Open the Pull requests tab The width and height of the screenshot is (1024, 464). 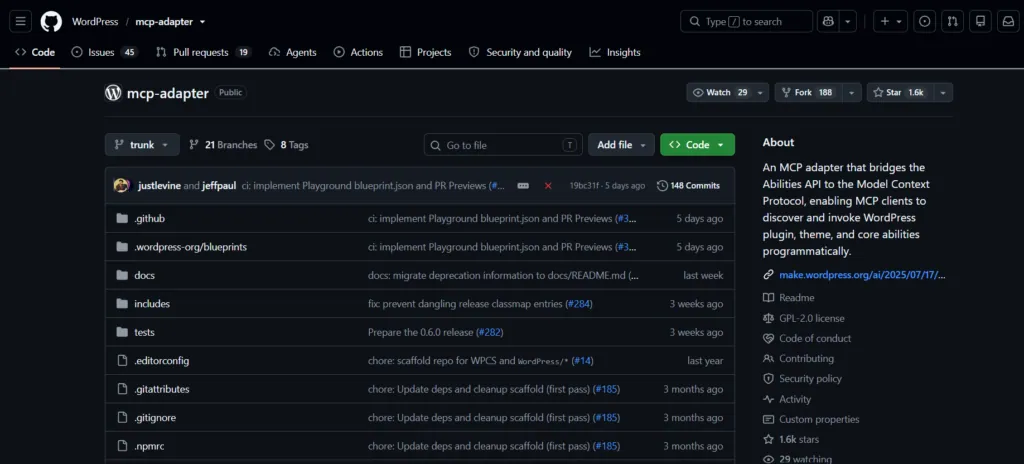click(x=204, y=52)
